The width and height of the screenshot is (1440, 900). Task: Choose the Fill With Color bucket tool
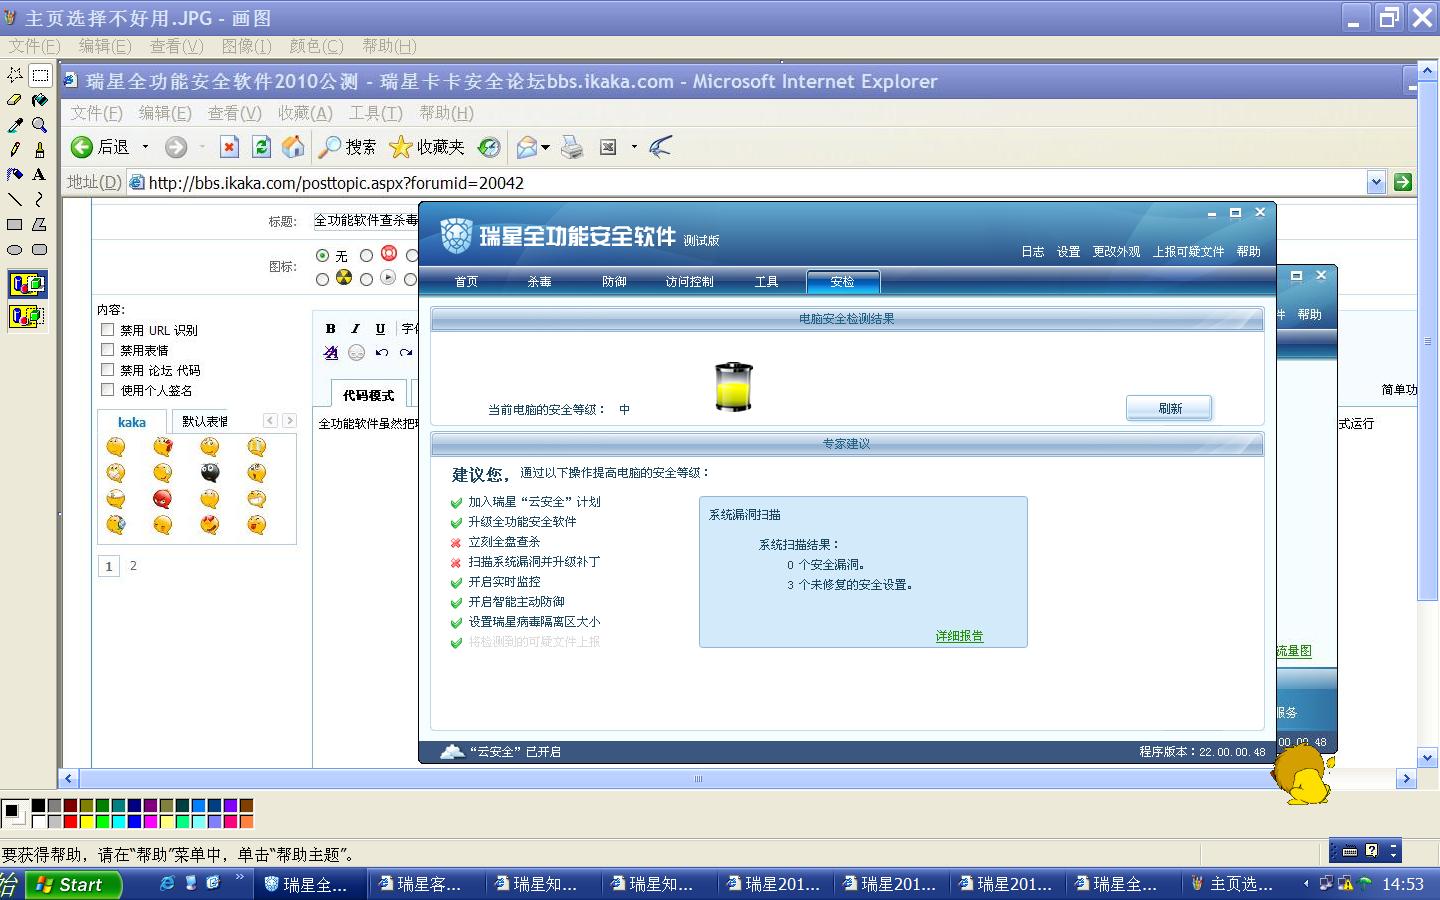[x=40, y=100]
